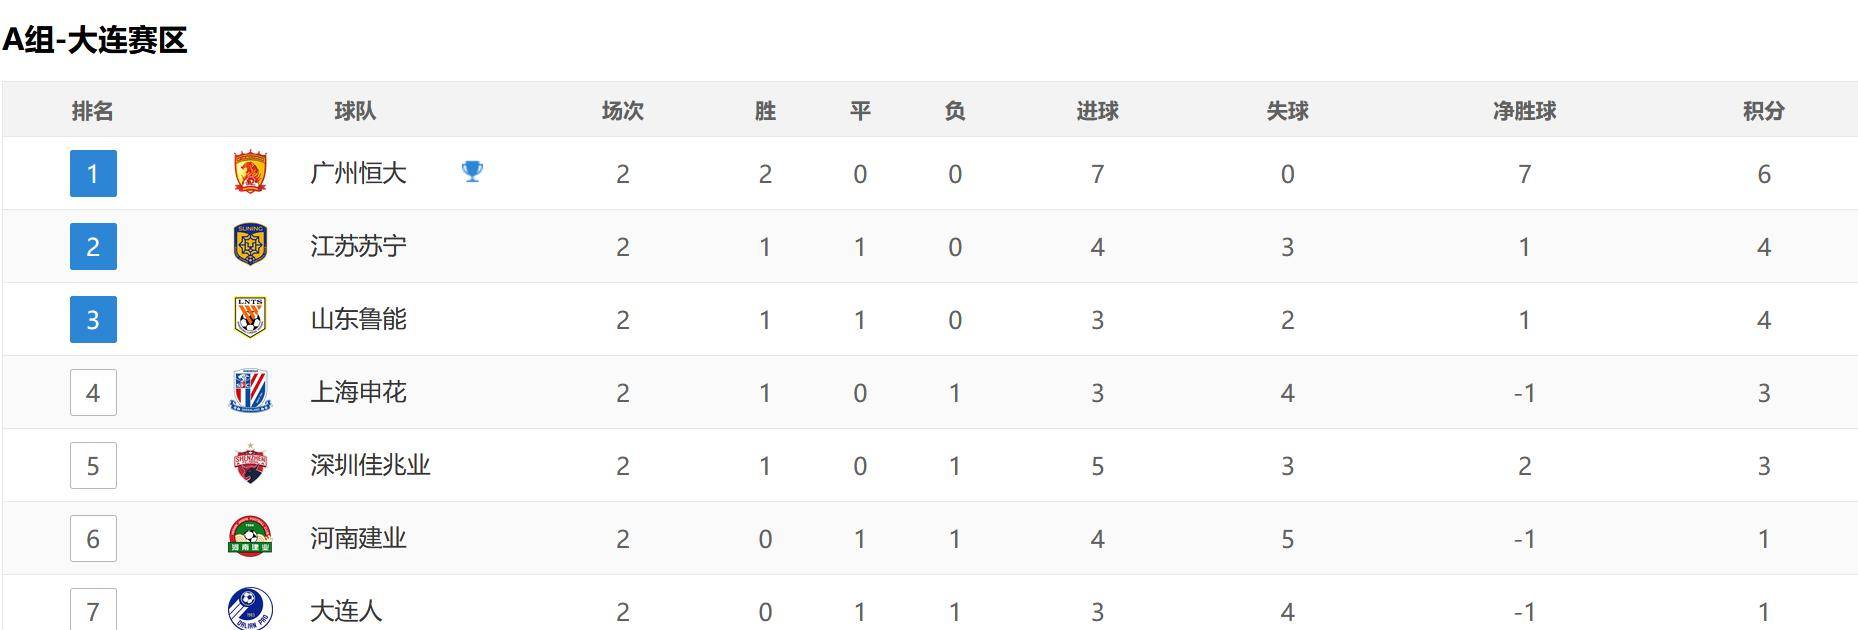Select the Dalian Pro team logo
Screen dimensions: 1858x630
(250, 608)
